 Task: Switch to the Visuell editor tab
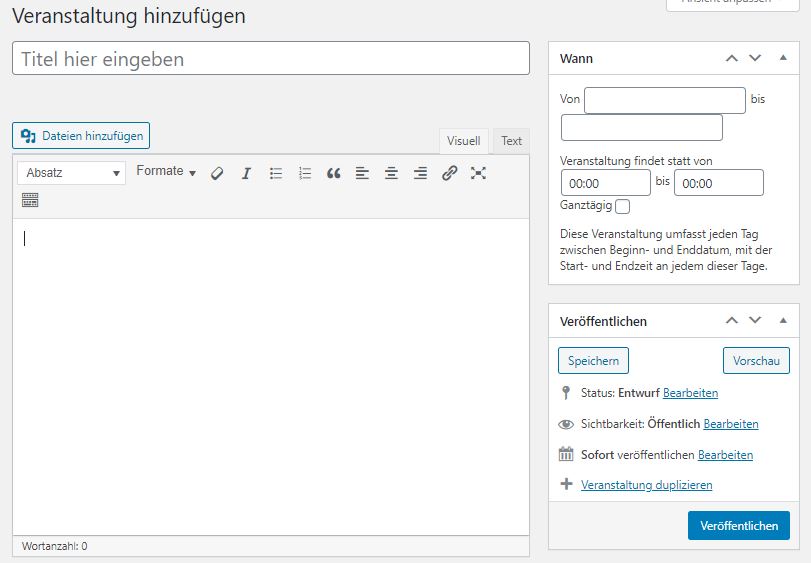tap(463, 141)
